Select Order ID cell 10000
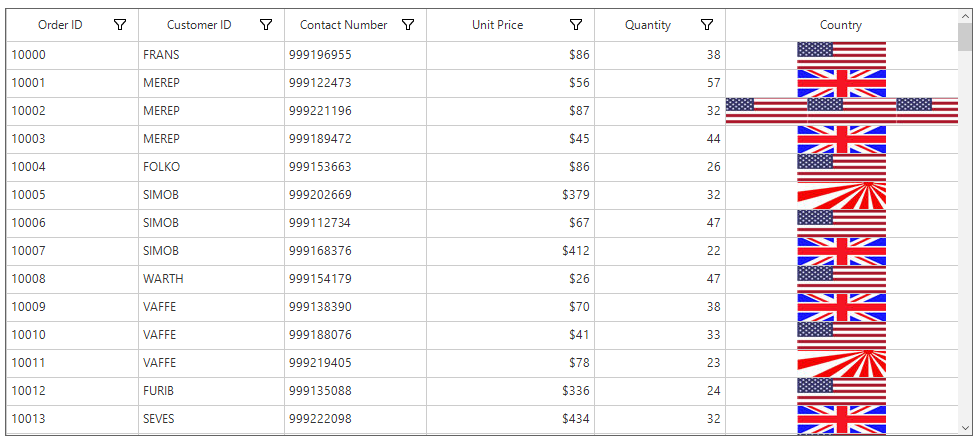The width and height of the screenshot is (976, 440). click(x=72, y=55)
